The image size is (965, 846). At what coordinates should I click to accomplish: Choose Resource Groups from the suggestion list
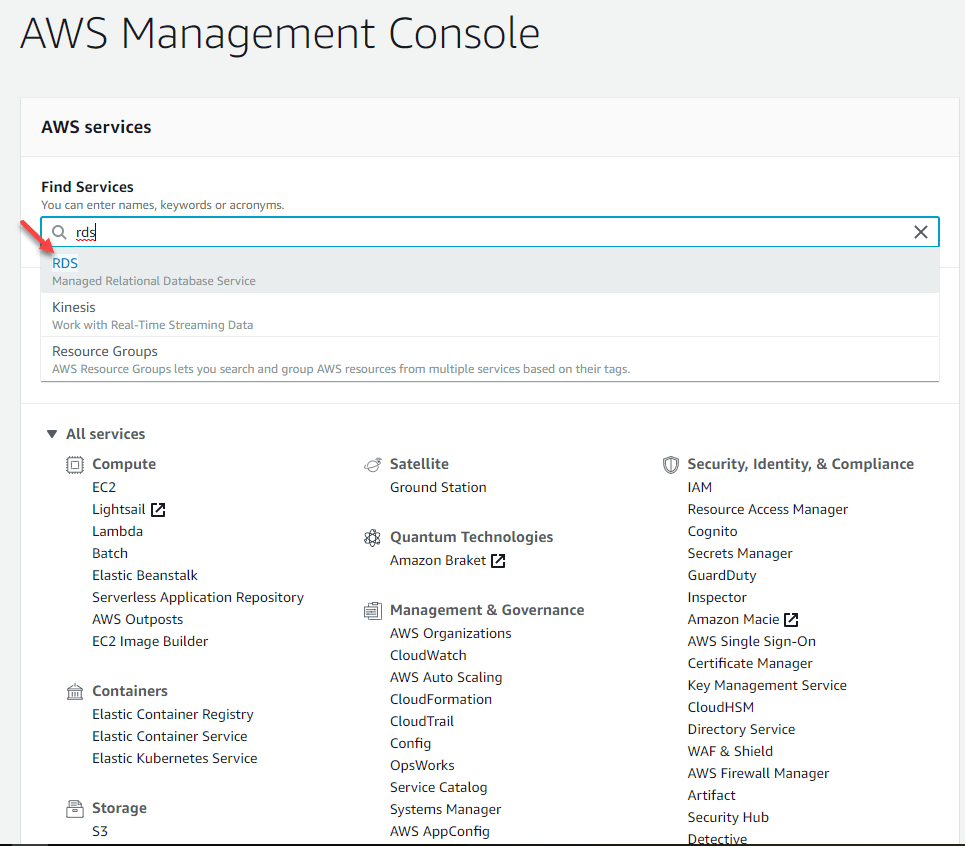pos(104,351)
